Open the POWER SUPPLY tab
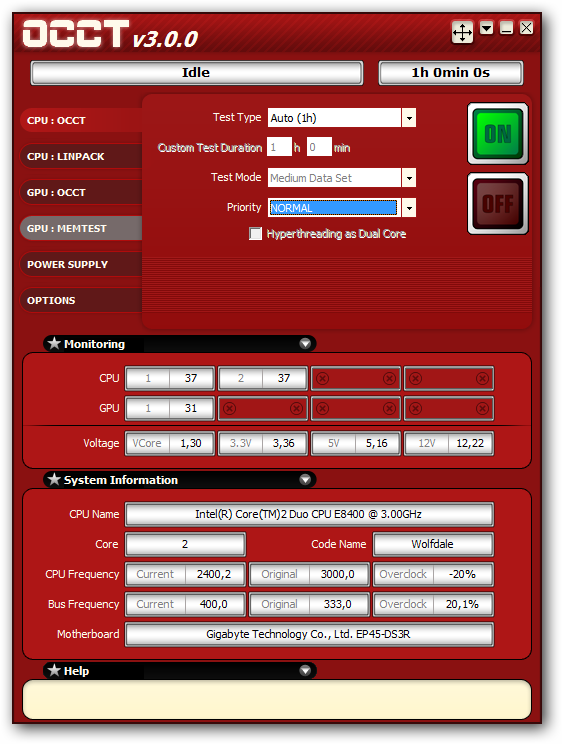Viewport: 562px width, 744px height. click(x=81, y=264)
